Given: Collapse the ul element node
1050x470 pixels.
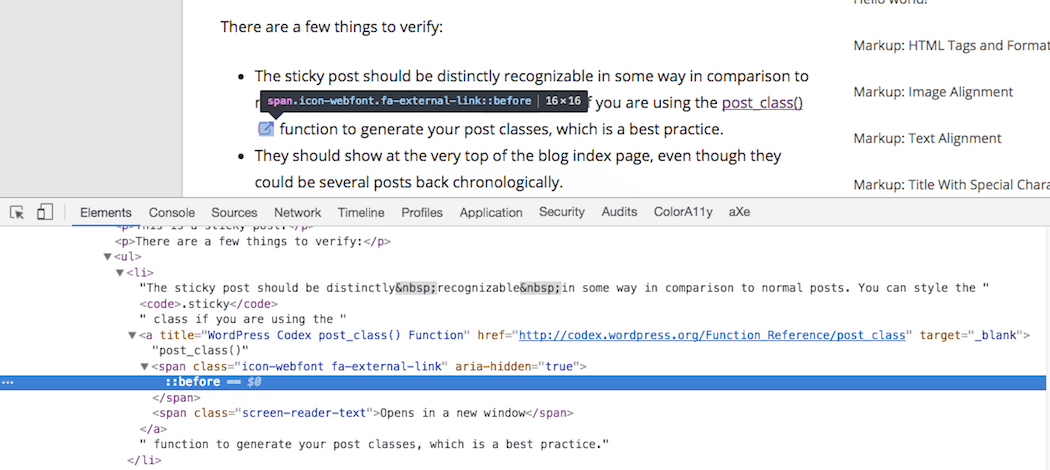Looking at the screenshot, I should 108,257.
